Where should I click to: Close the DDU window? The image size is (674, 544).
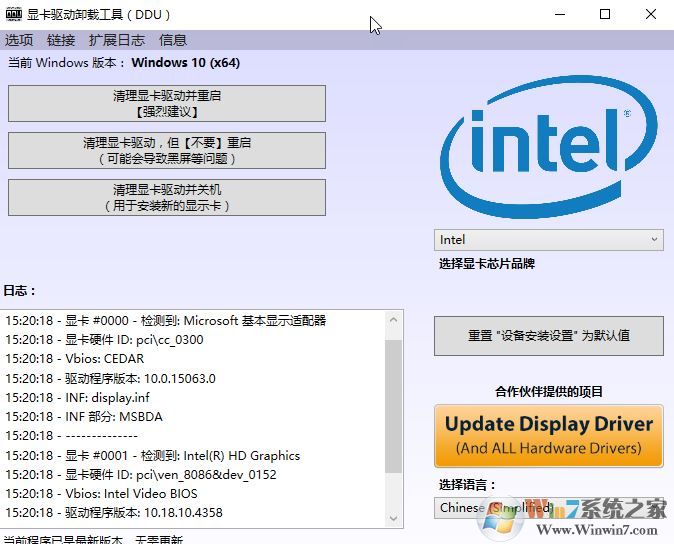click(x=651, y=14)
